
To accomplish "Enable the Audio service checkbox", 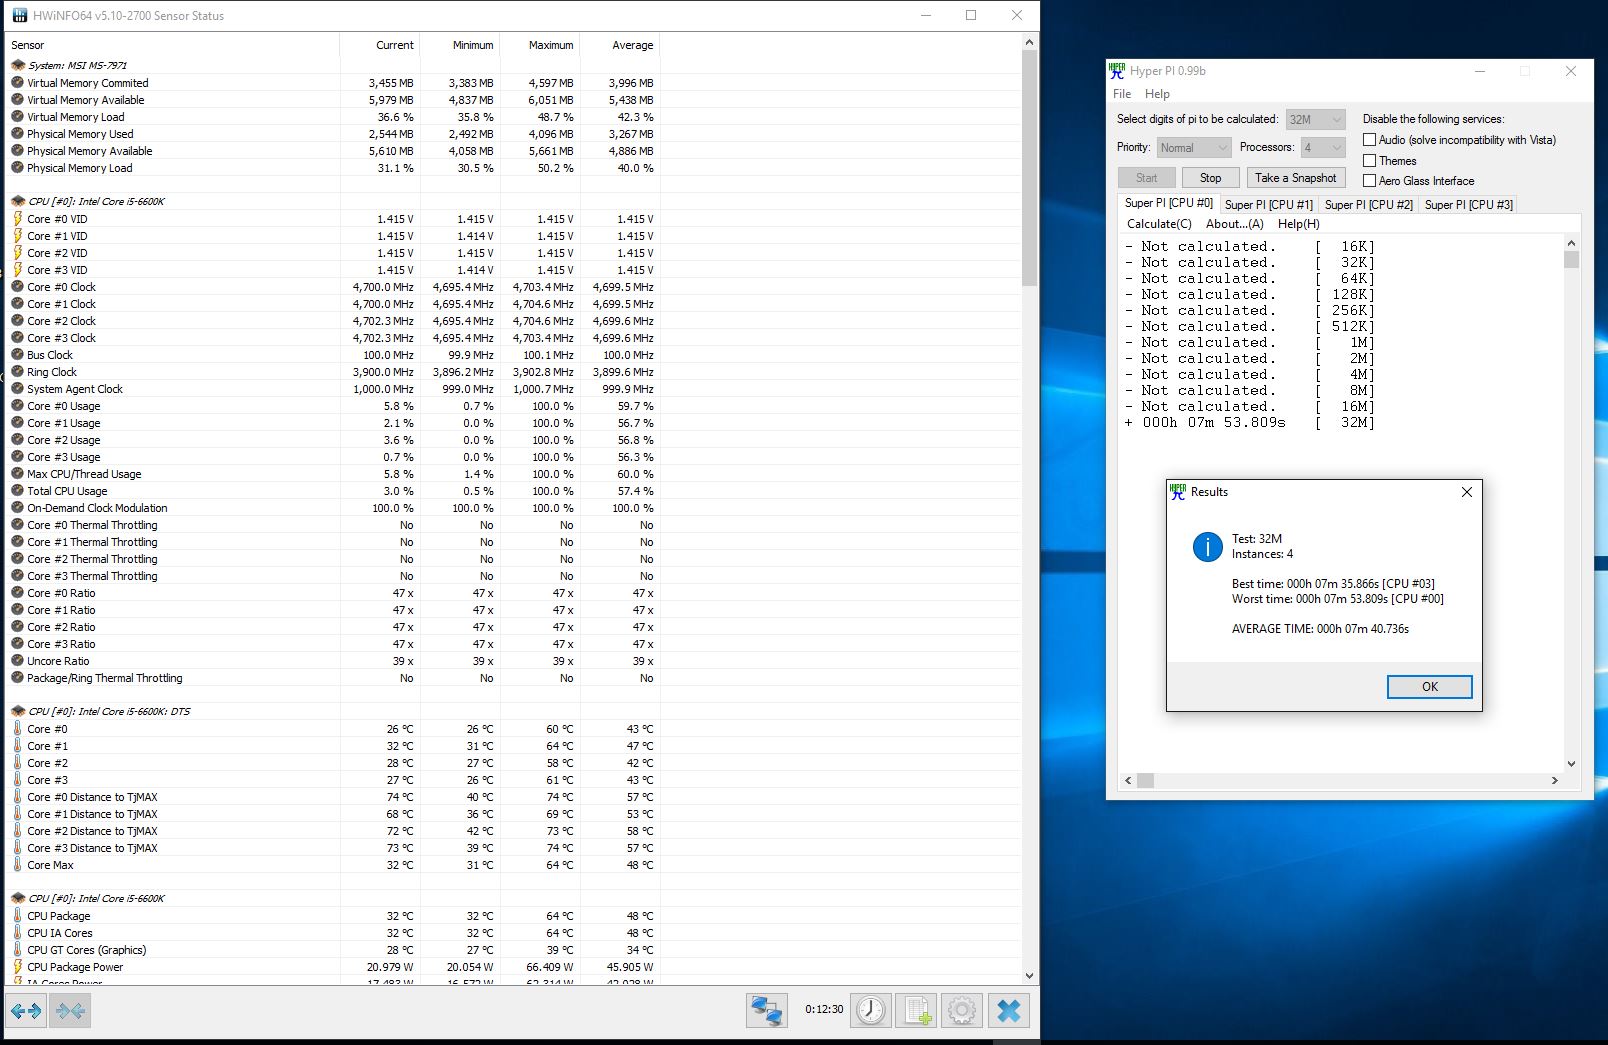I will [x=1369, y=140].
